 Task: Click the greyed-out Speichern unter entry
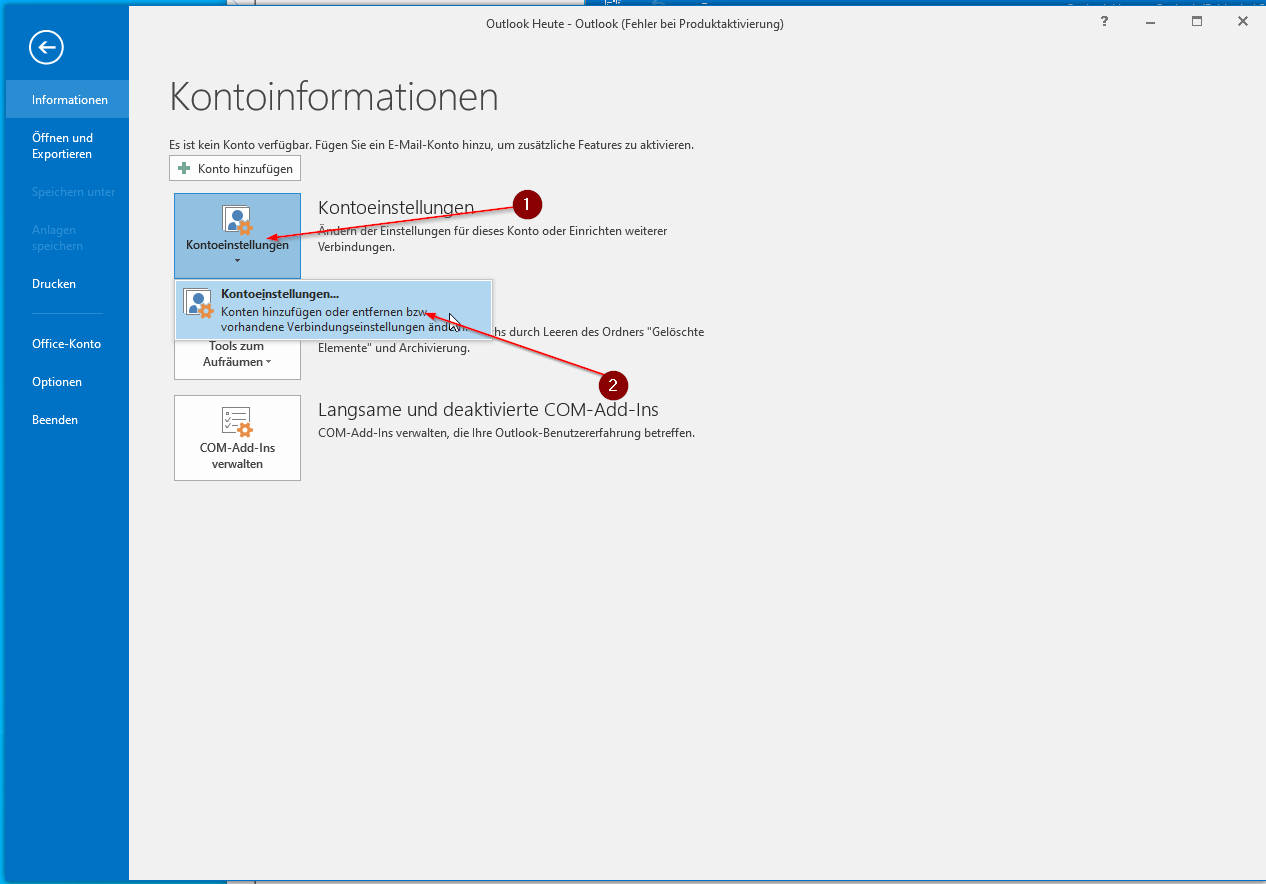73,192
